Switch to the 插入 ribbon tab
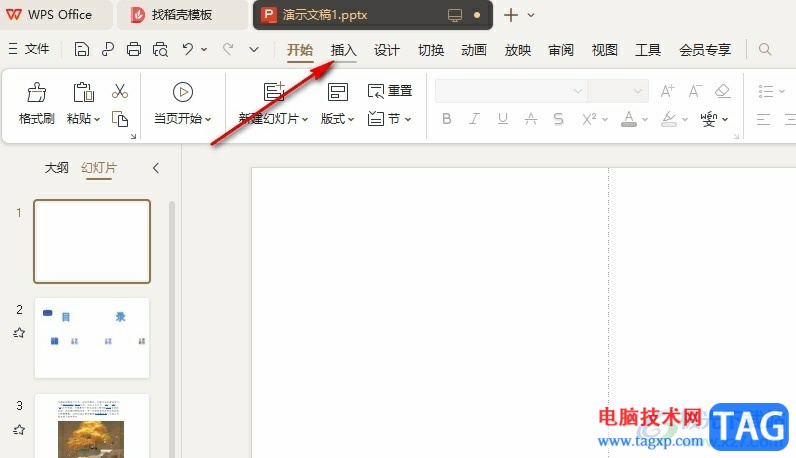 click(x=344, y=50)
